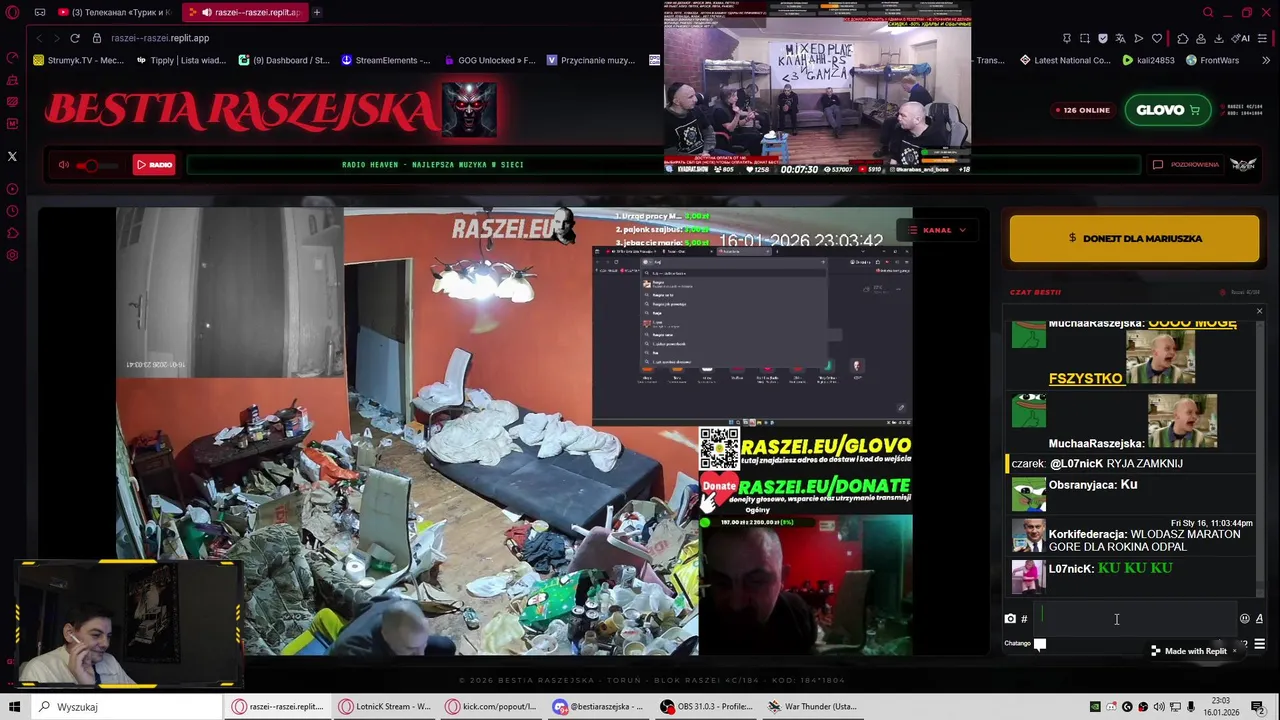This screenshot has height=720, width=1280.
Task: Open the Chatango speech bubble link
Action: [1040, 644]
